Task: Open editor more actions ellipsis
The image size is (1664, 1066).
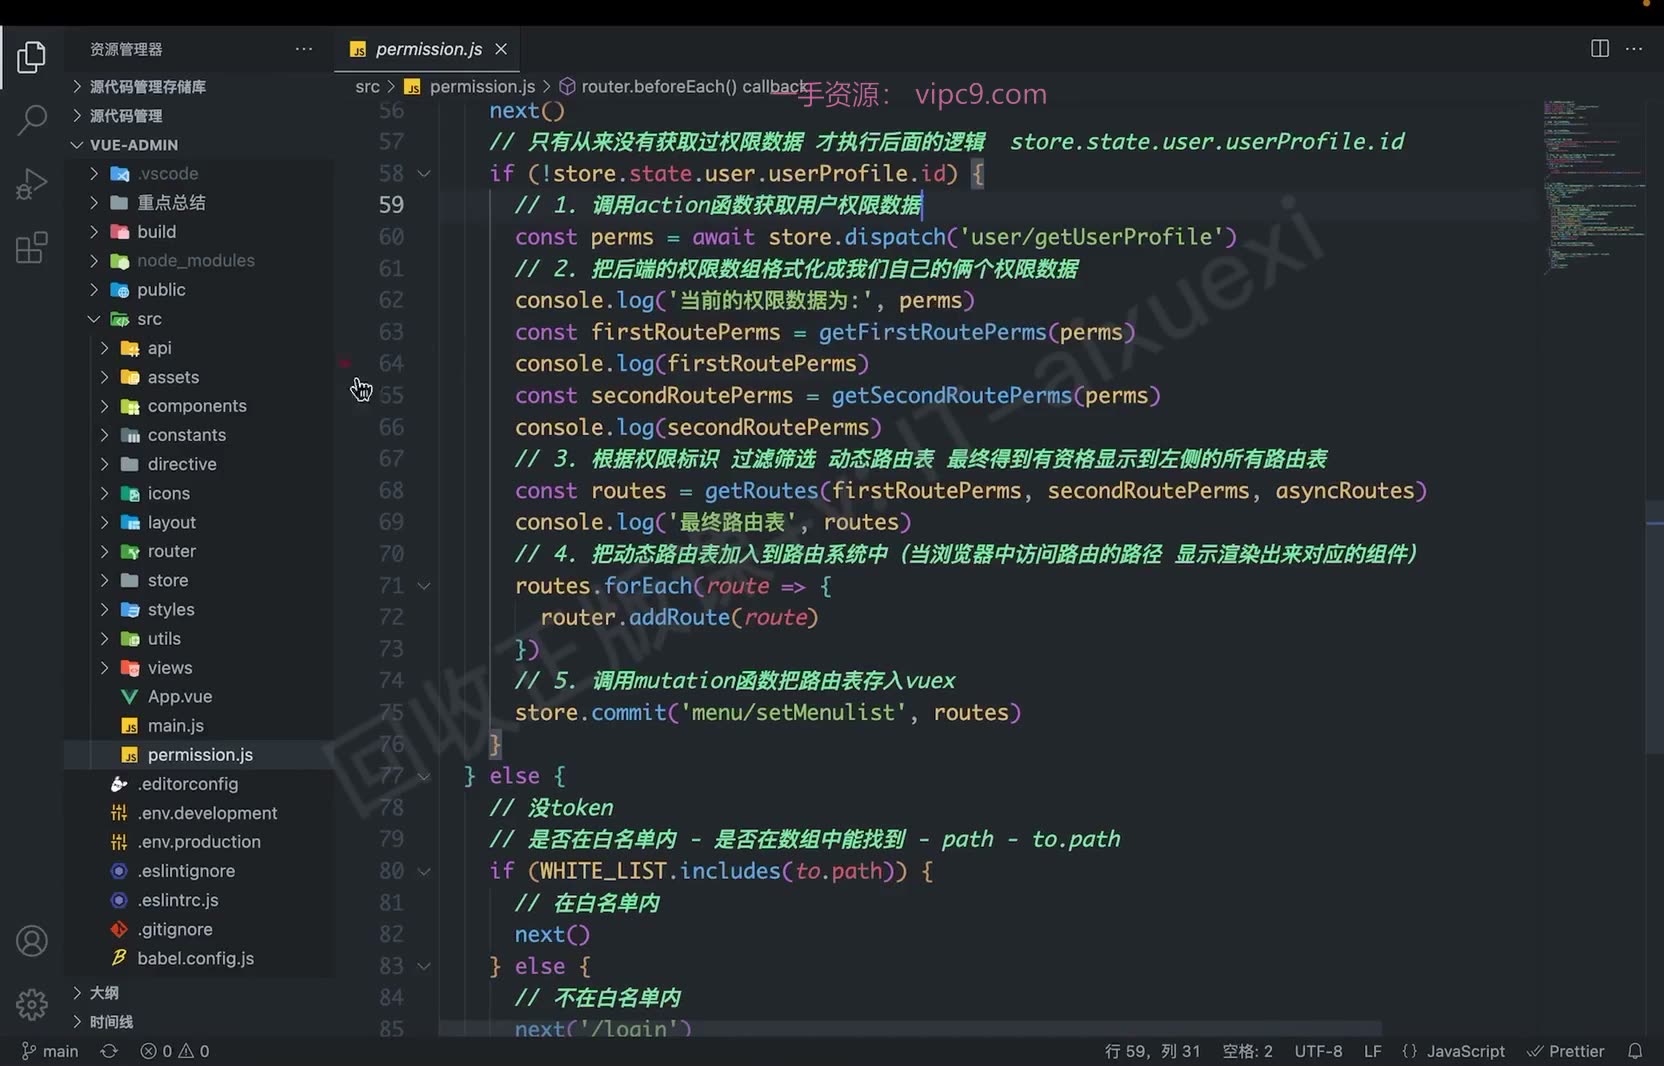Action: tap(1634, 49)
